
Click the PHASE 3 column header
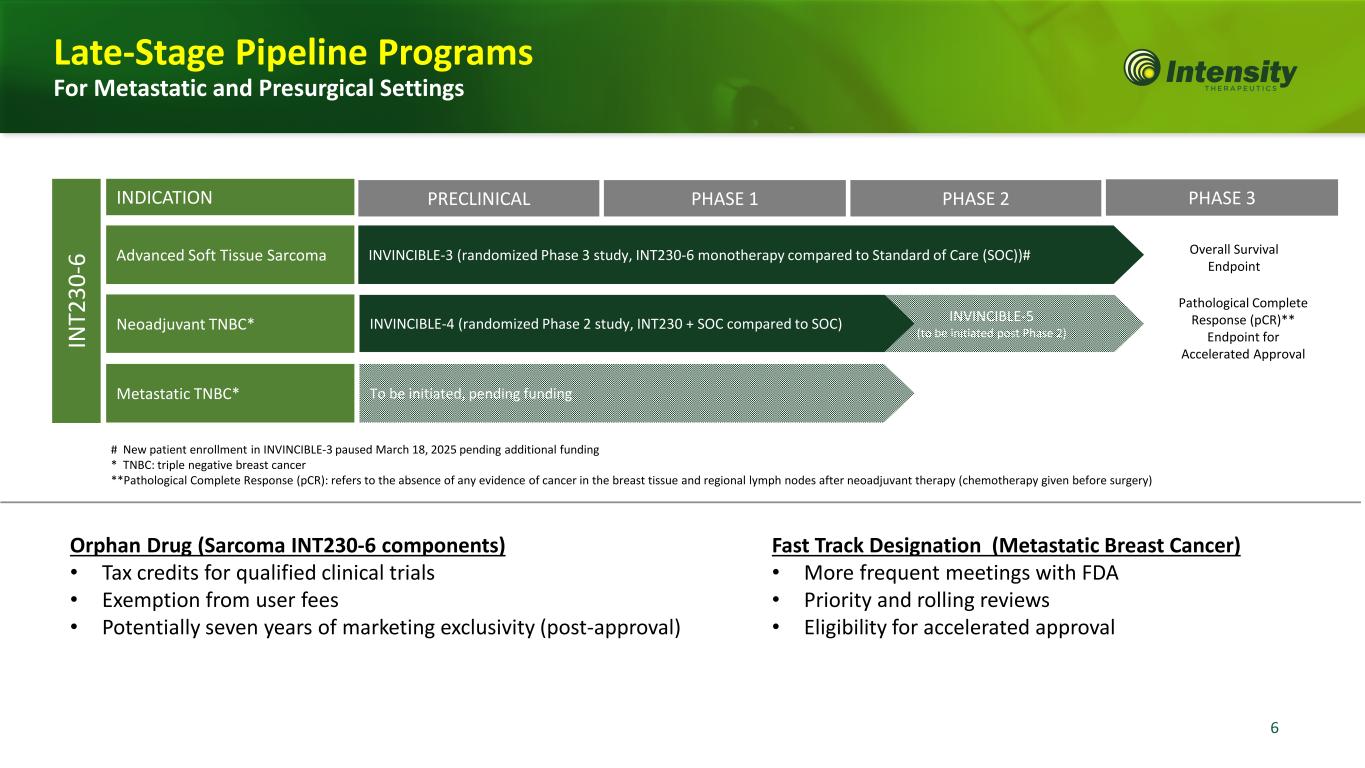[x=1221, y=197]
